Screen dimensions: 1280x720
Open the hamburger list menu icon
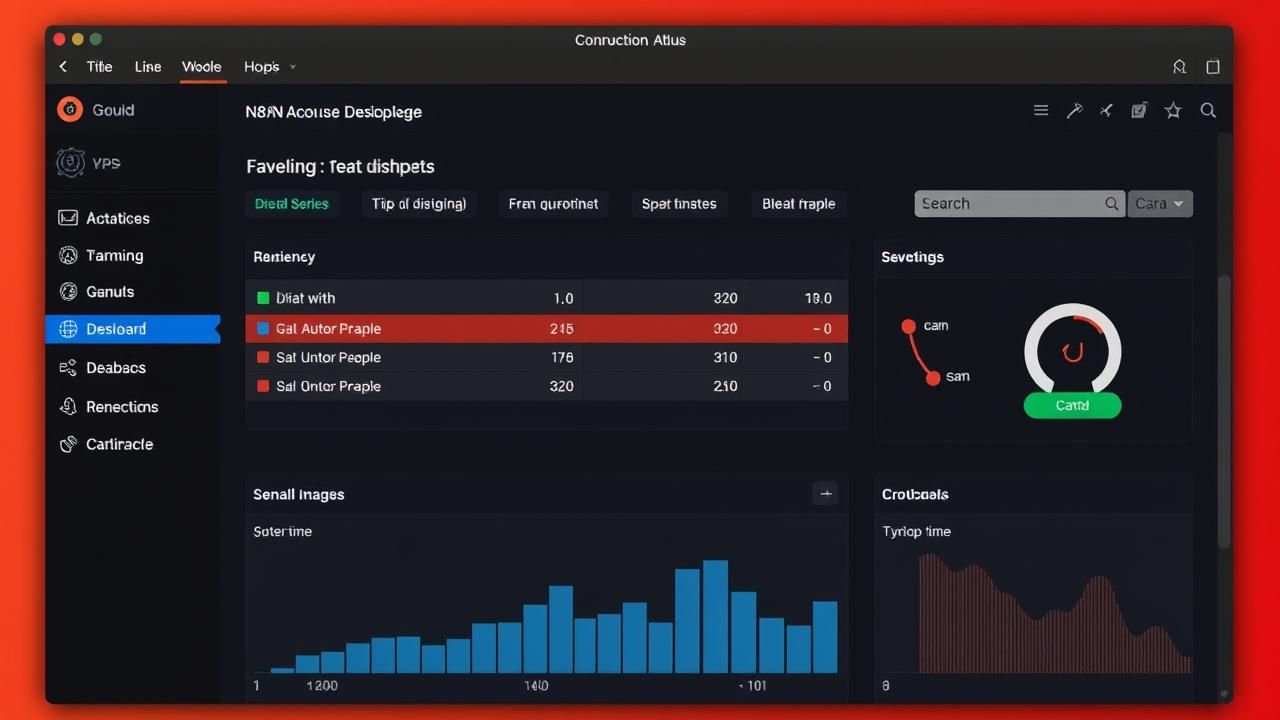[x=1041, y=111]
